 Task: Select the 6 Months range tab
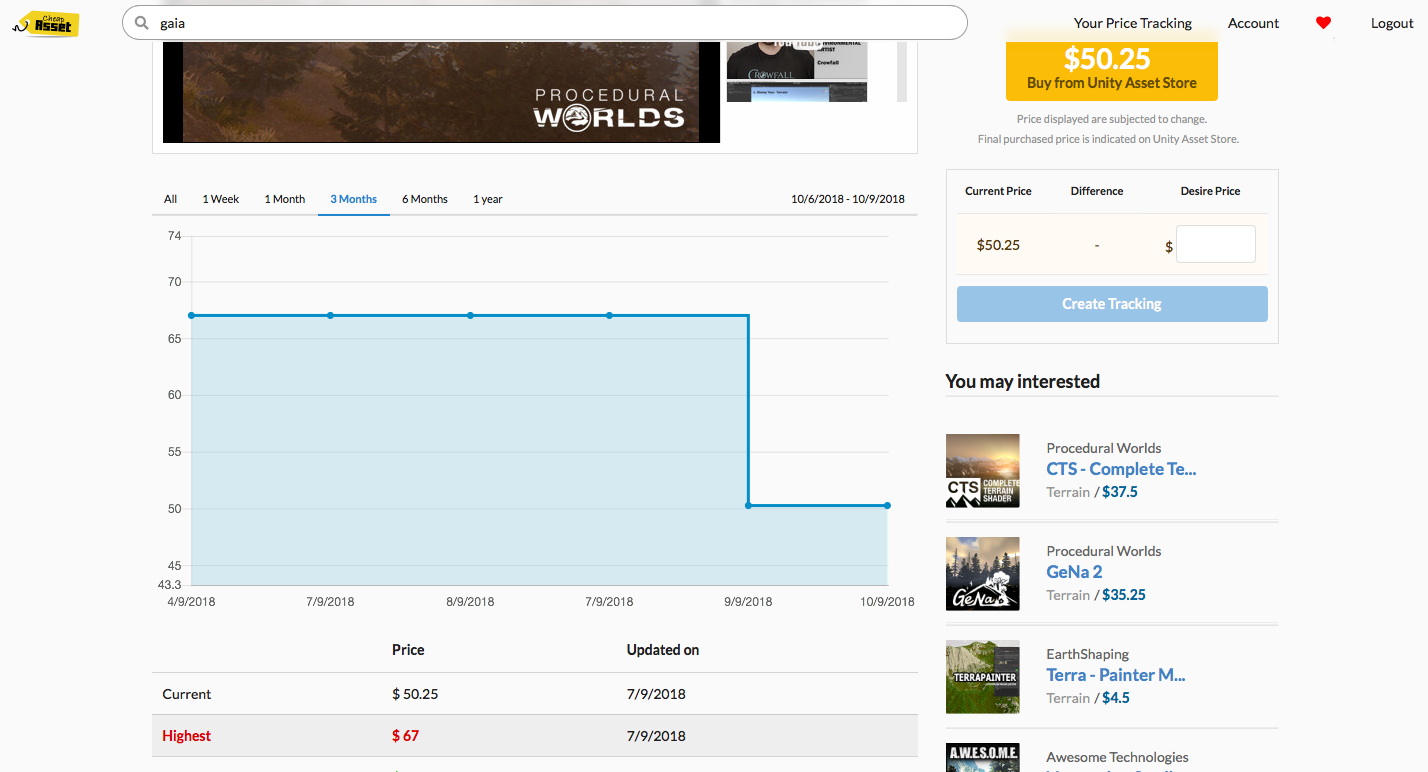click(425, 199)
